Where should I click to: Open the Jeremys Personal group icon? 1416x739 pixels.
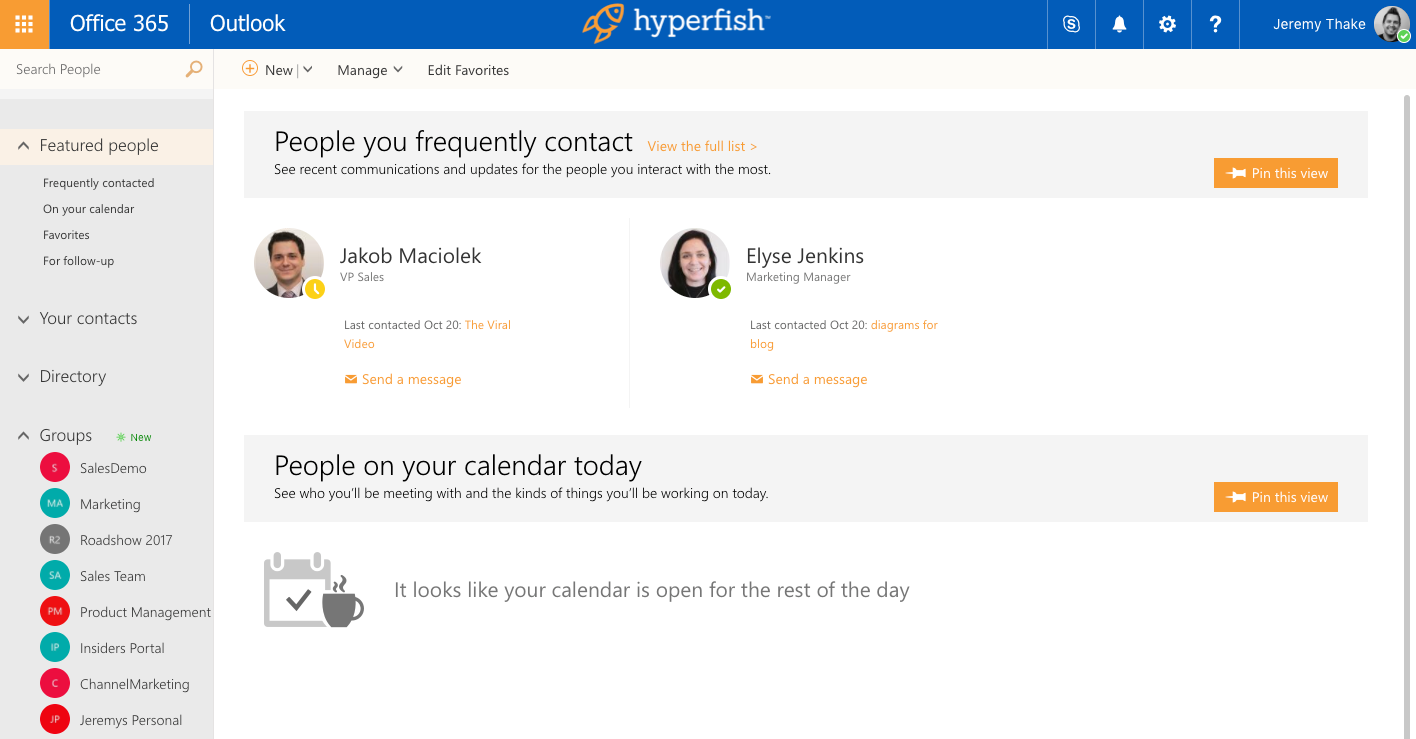coord(54,720)
